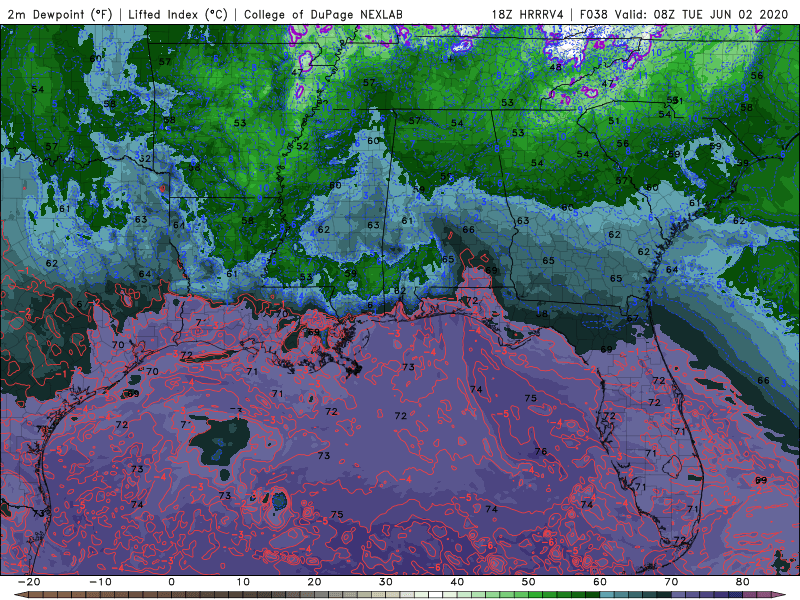800x600 pixels.
Task: Click the '80' color scale label
Action: pos(743,582)
